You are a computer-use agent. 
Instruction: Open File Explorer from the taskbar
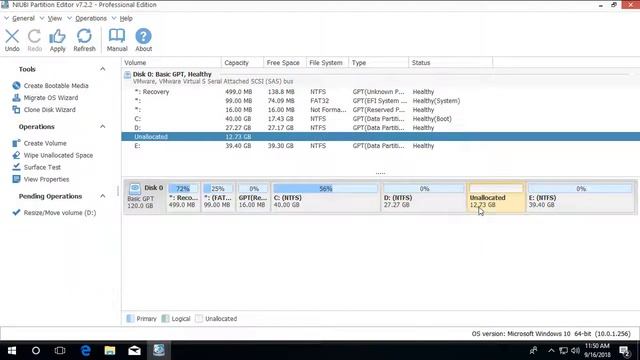tap(110, 351)
